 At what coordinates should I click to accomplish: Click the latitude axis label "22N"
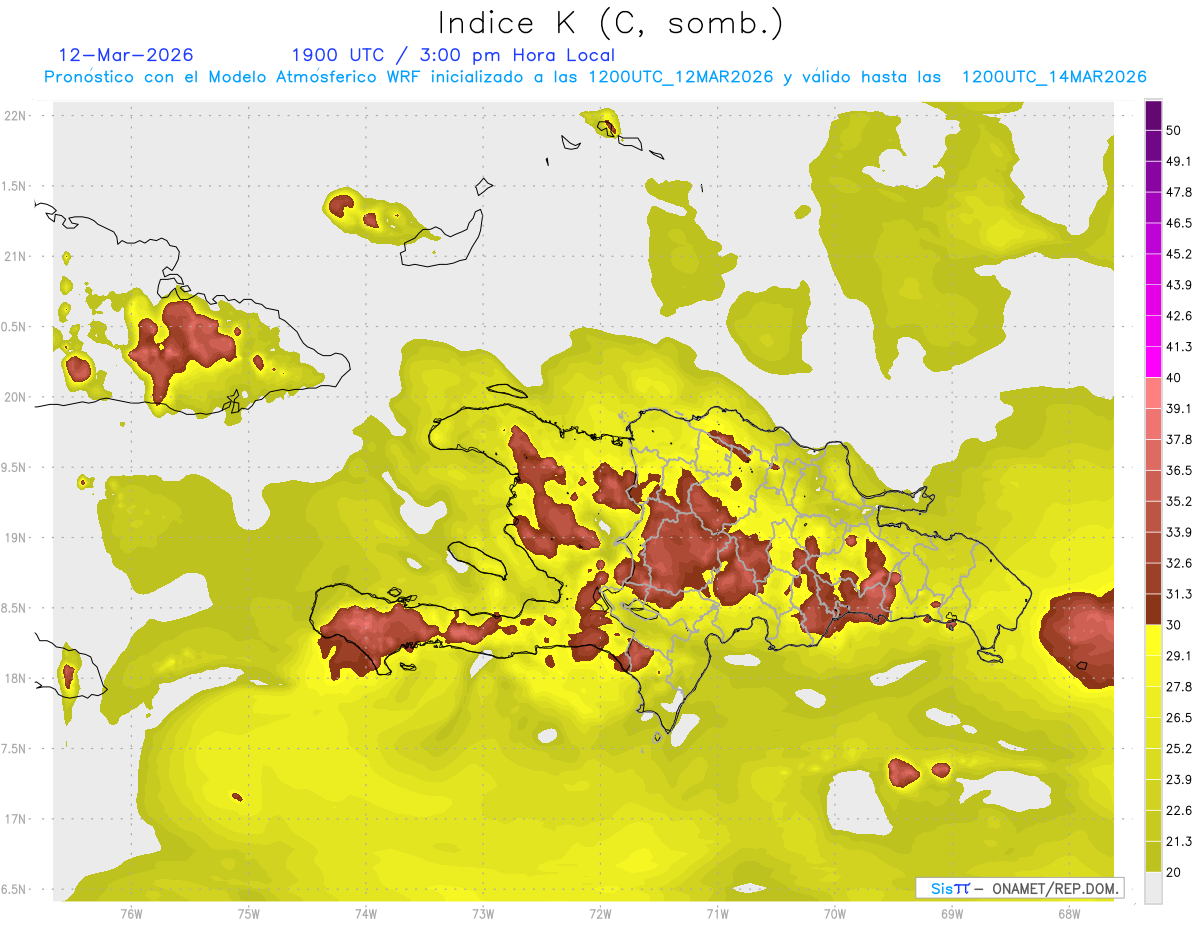pyautogui.click(x=16, y=115)
